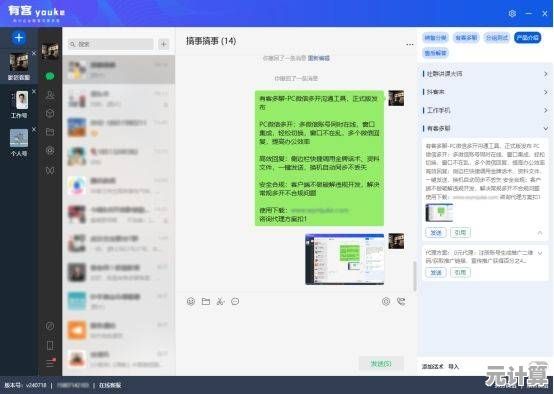
Task: Click the chat message area scrollbar
Action: 415,276
